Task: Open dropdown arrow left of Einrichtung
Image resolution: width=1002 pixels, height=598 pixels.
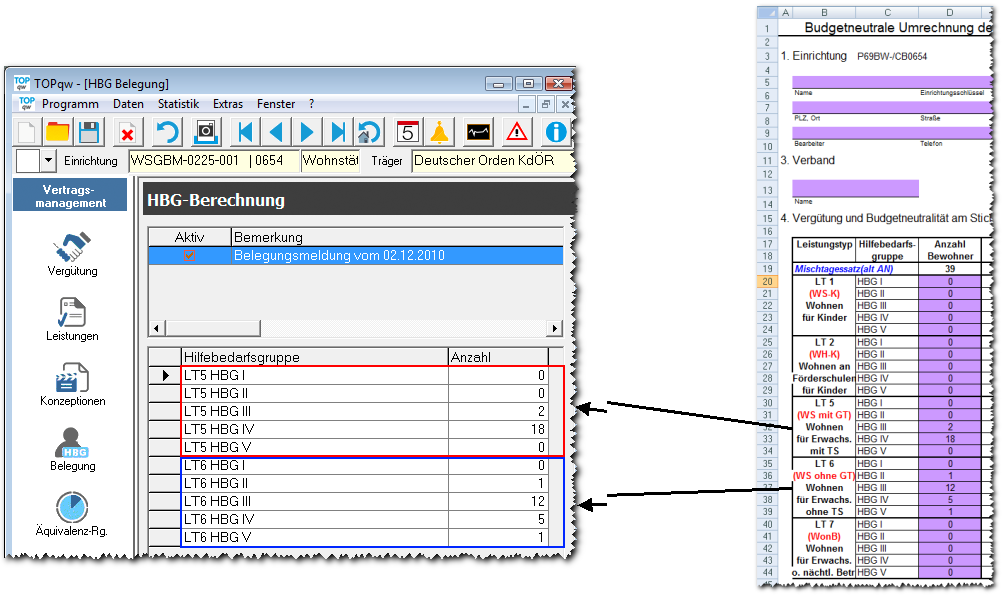Action: click(48, 161)
